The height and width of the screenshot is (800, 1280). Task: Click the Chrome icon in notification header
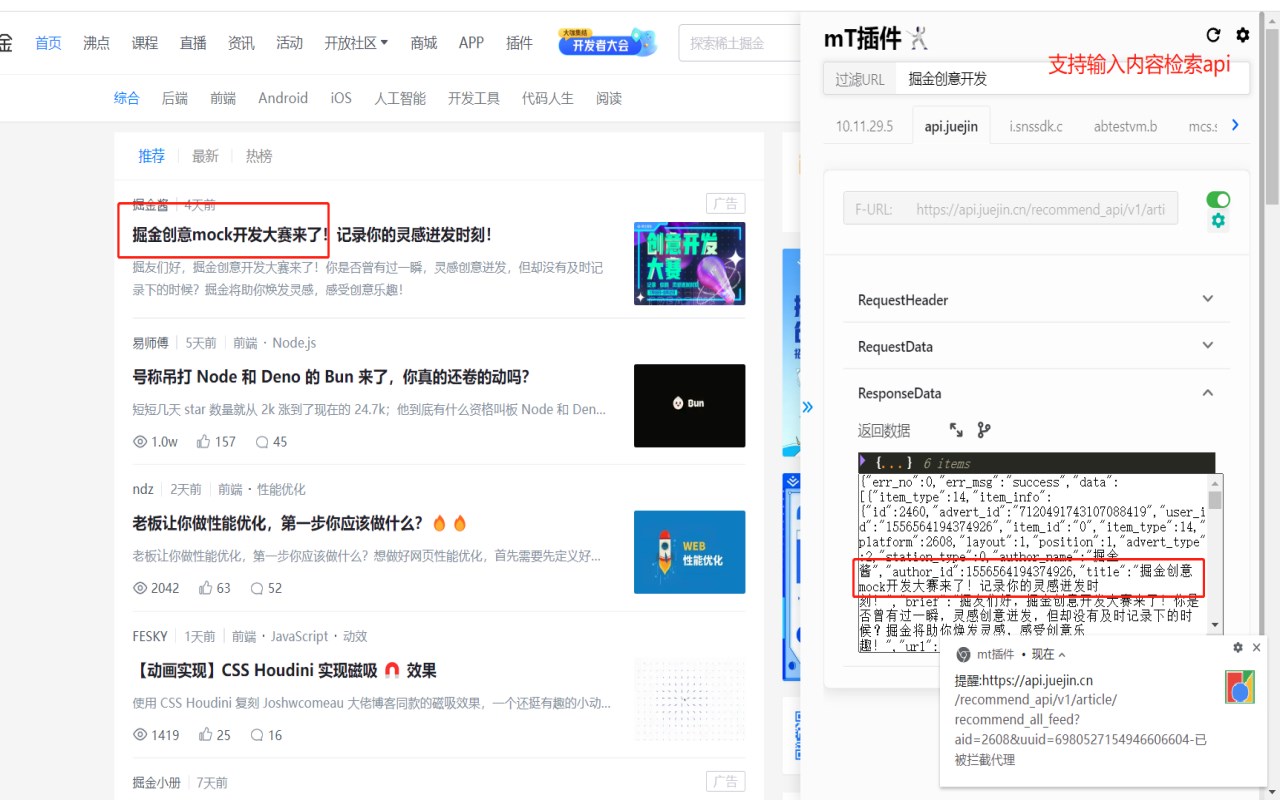click(964, 654)
